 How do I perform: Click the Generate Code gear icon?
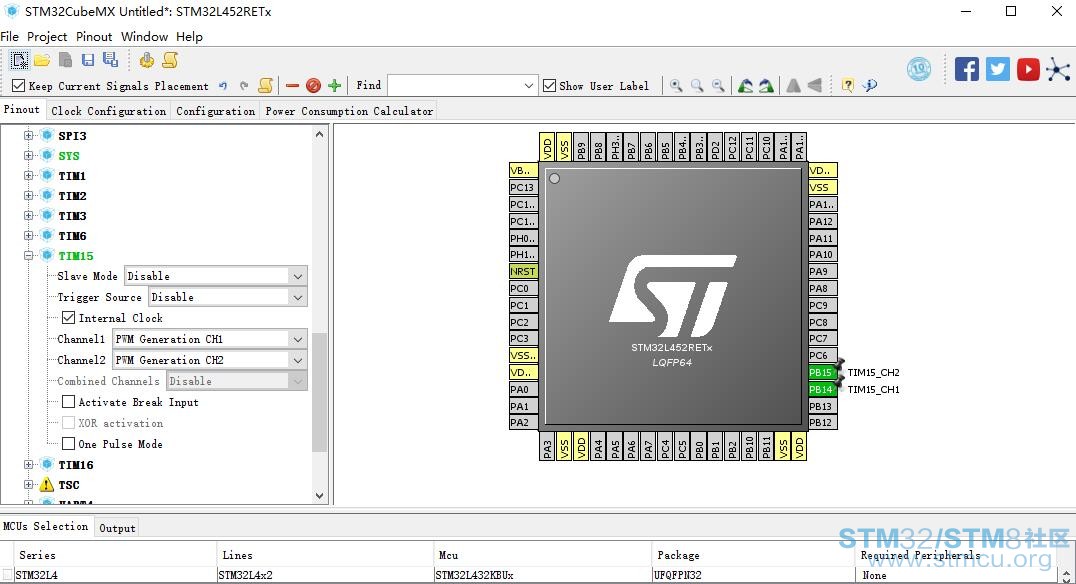pos(146,60)
